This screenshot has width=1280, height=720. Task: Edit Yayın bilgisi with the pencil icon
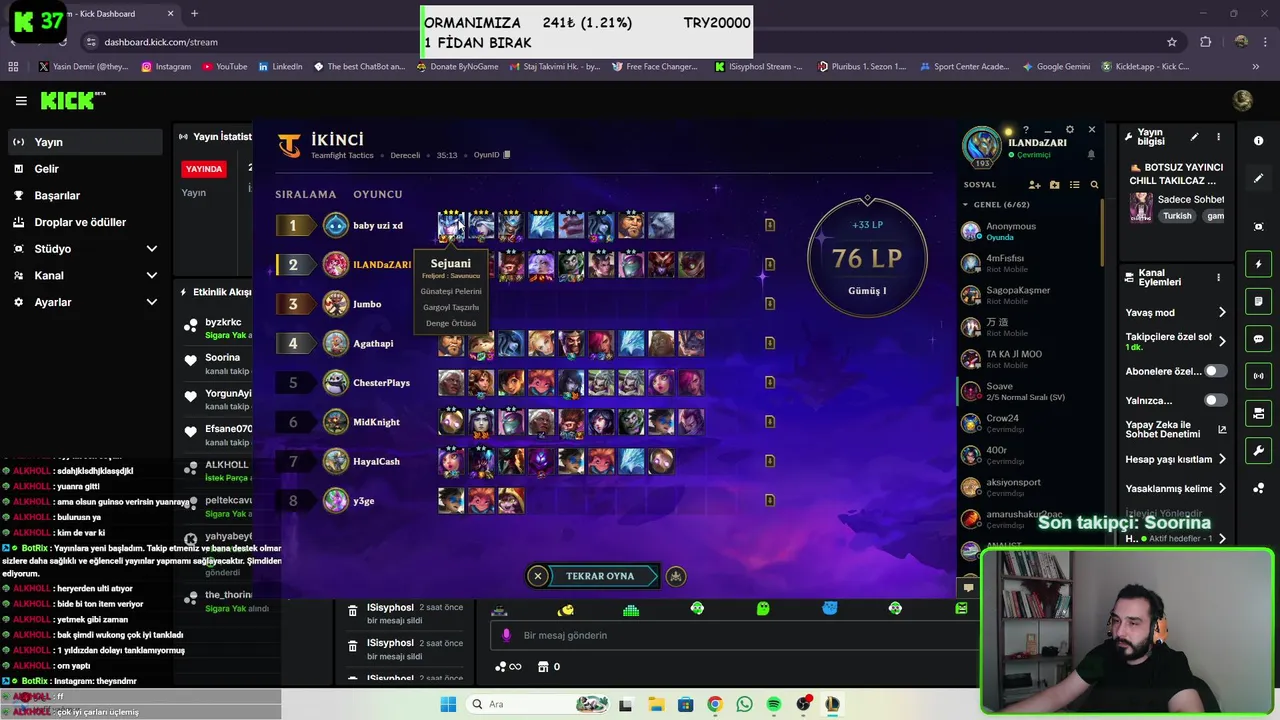(1194, 137)
